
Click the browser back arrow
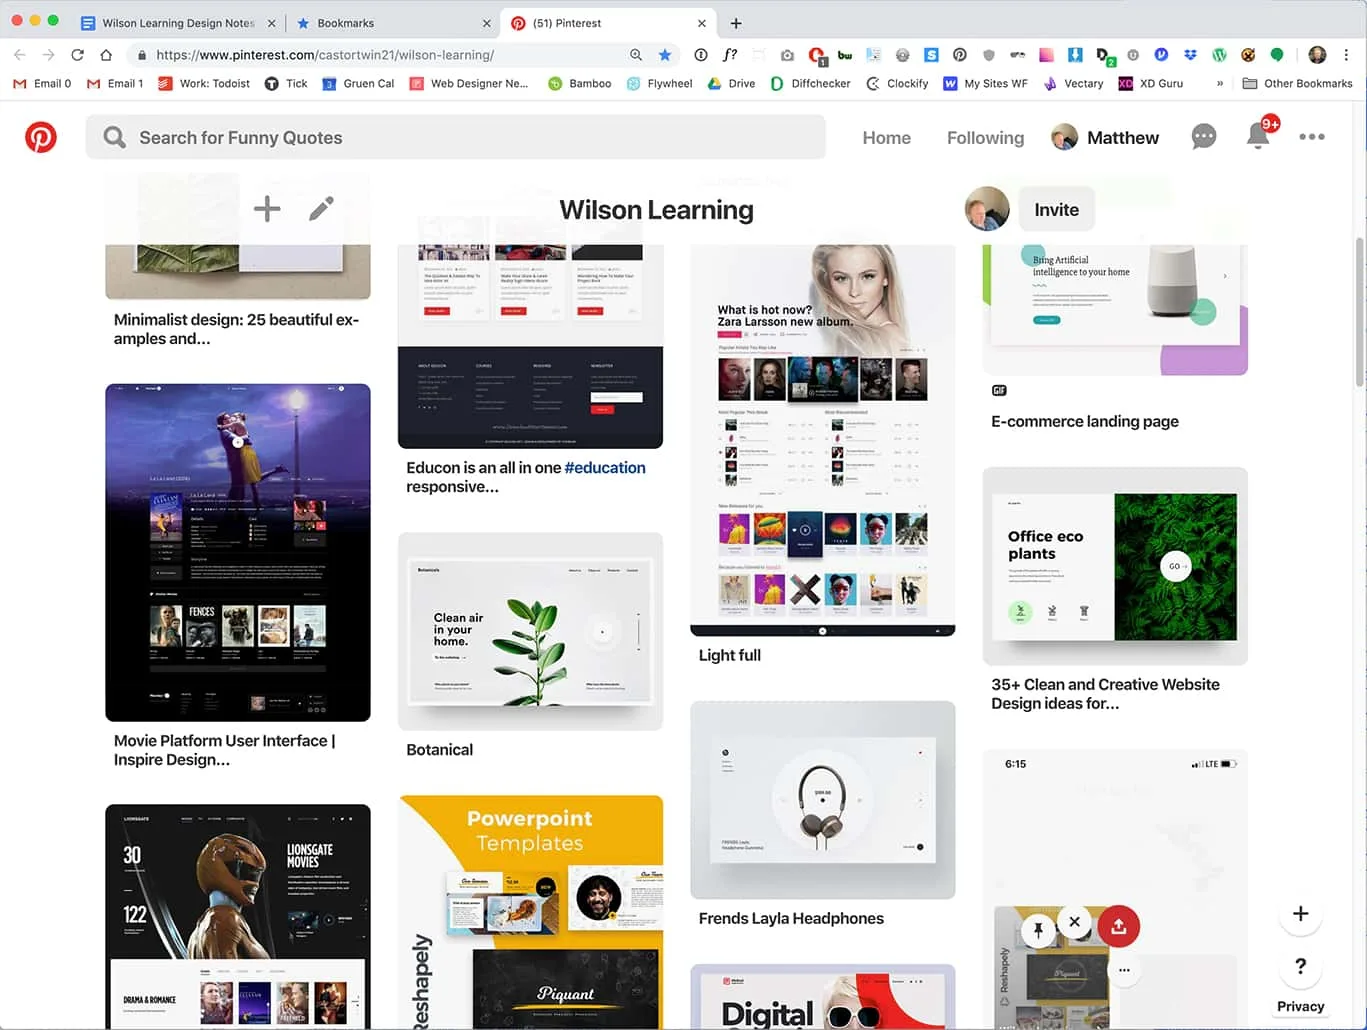[20, 55]
